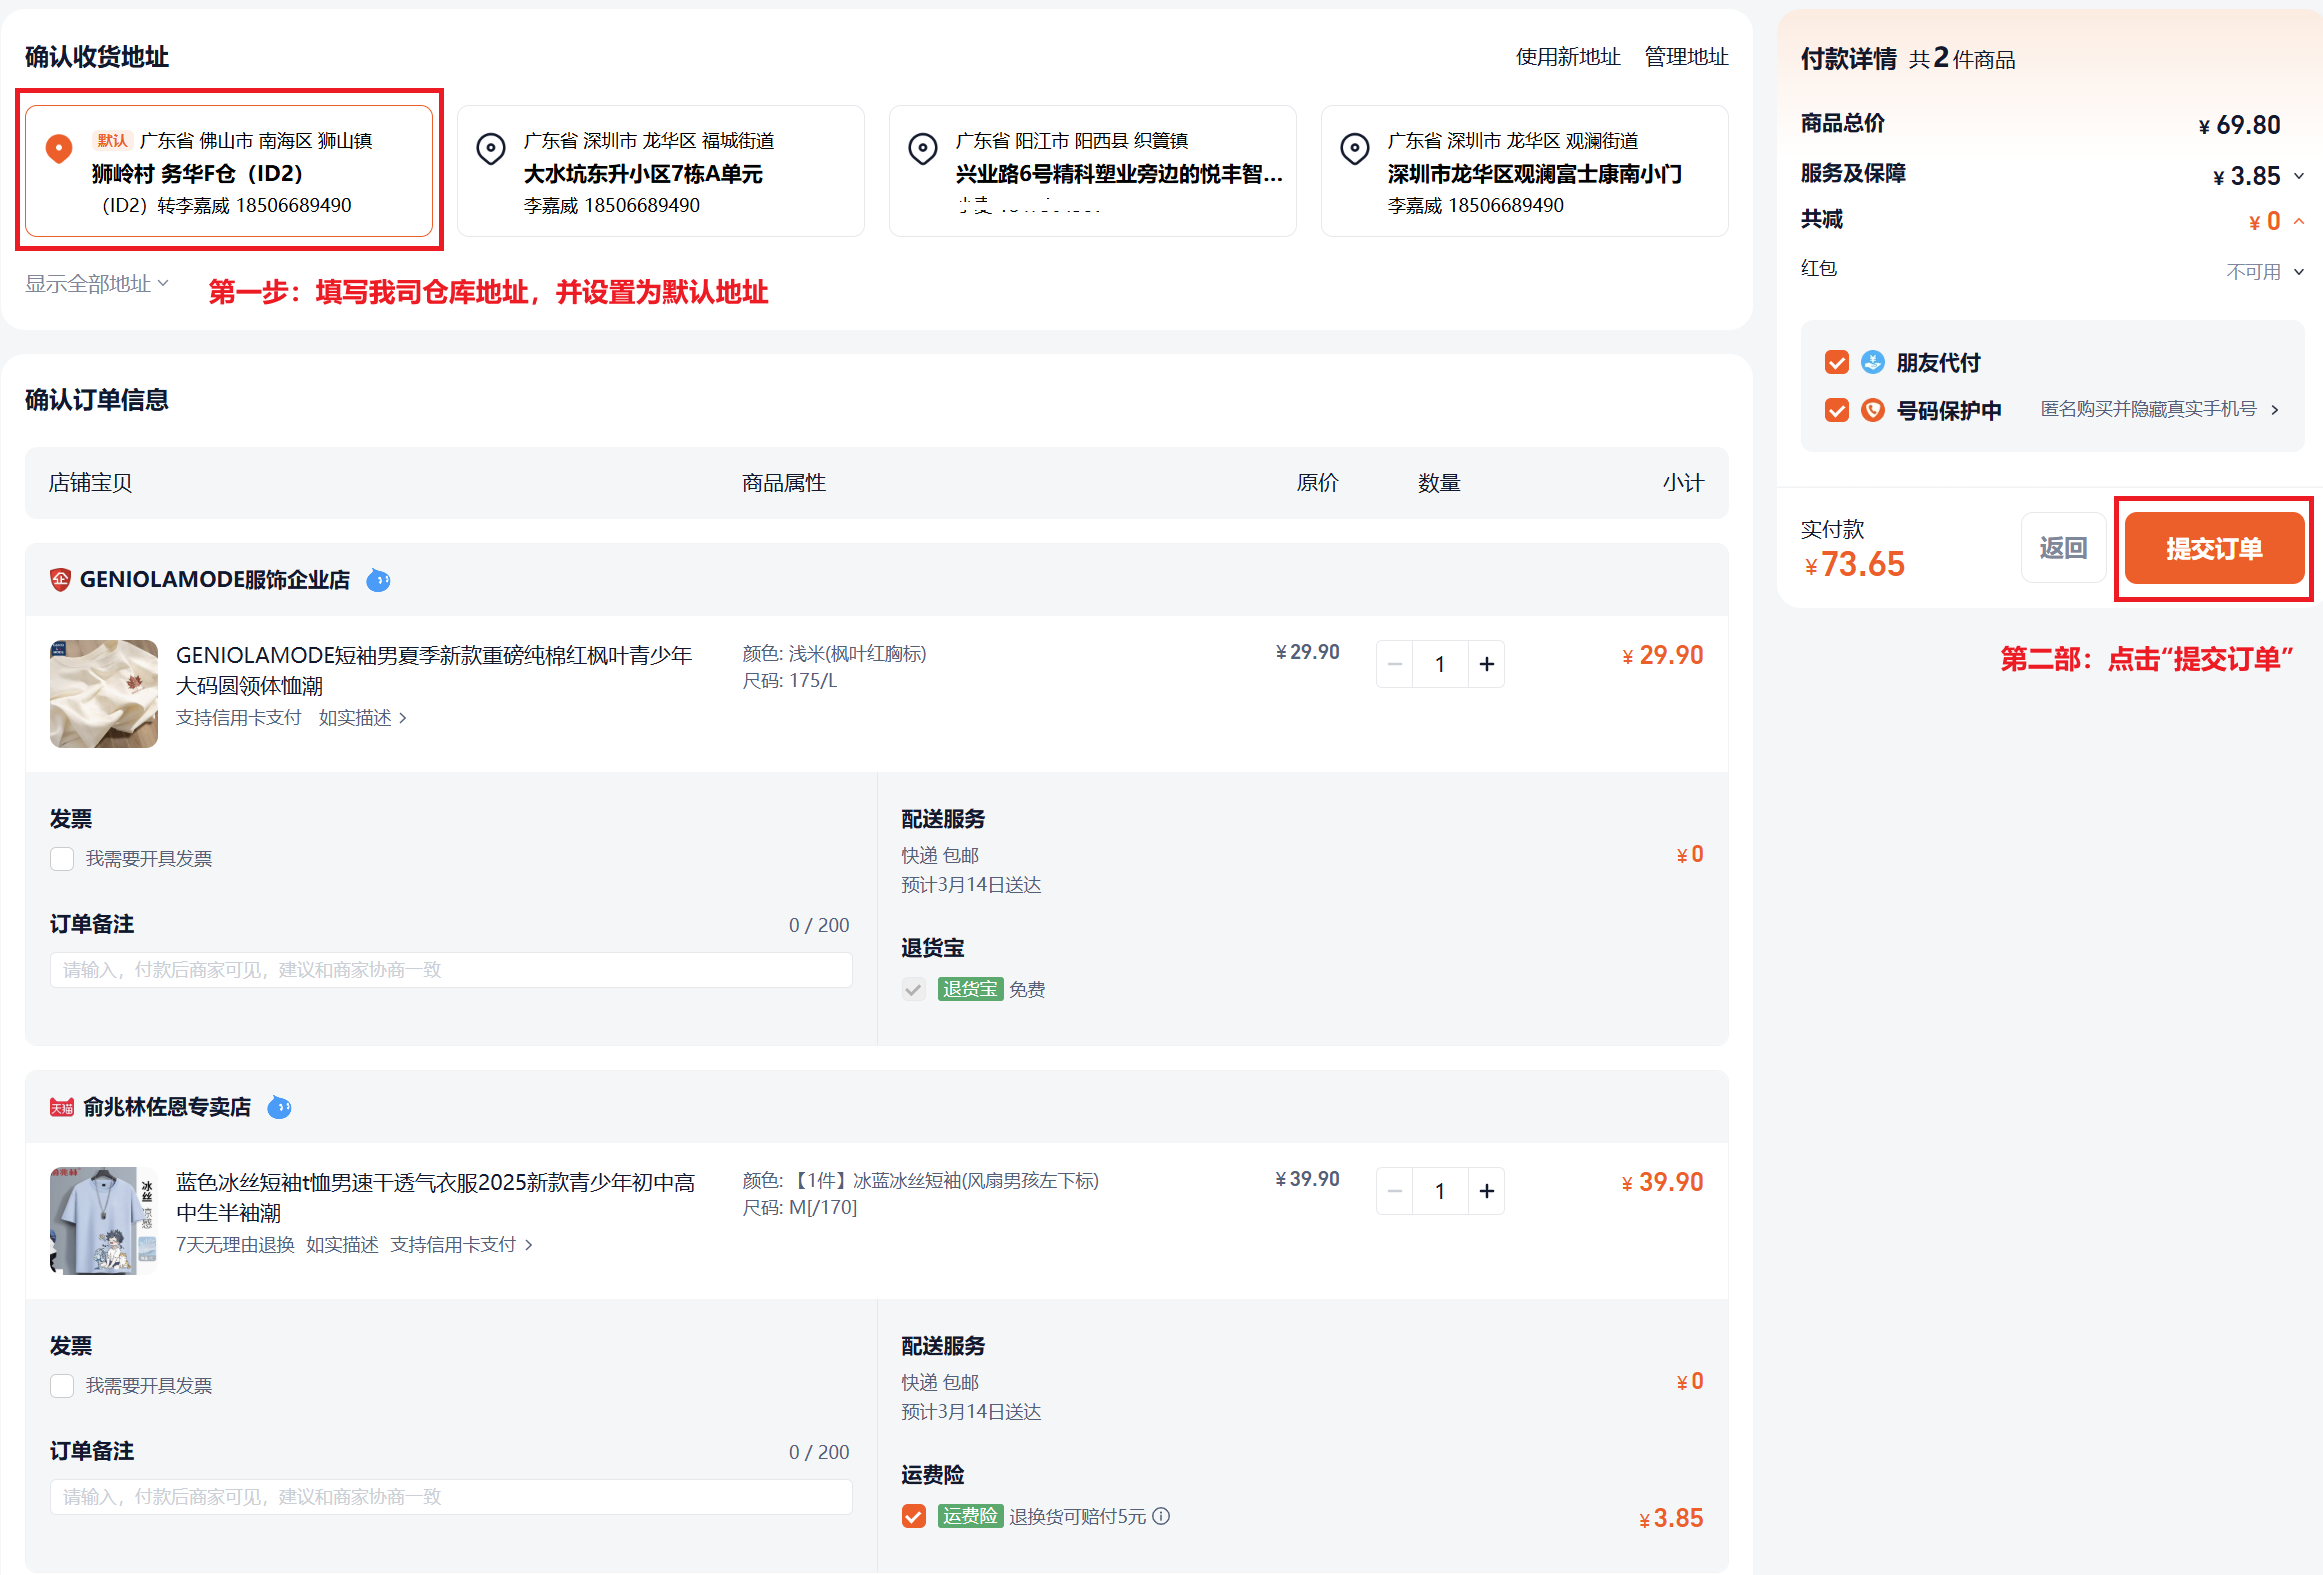This screenshot has height=1575, width=2323.
Task: Click the location pin on 织篢镇 address card
Action: pyautogui.click(x=922, y=149)
